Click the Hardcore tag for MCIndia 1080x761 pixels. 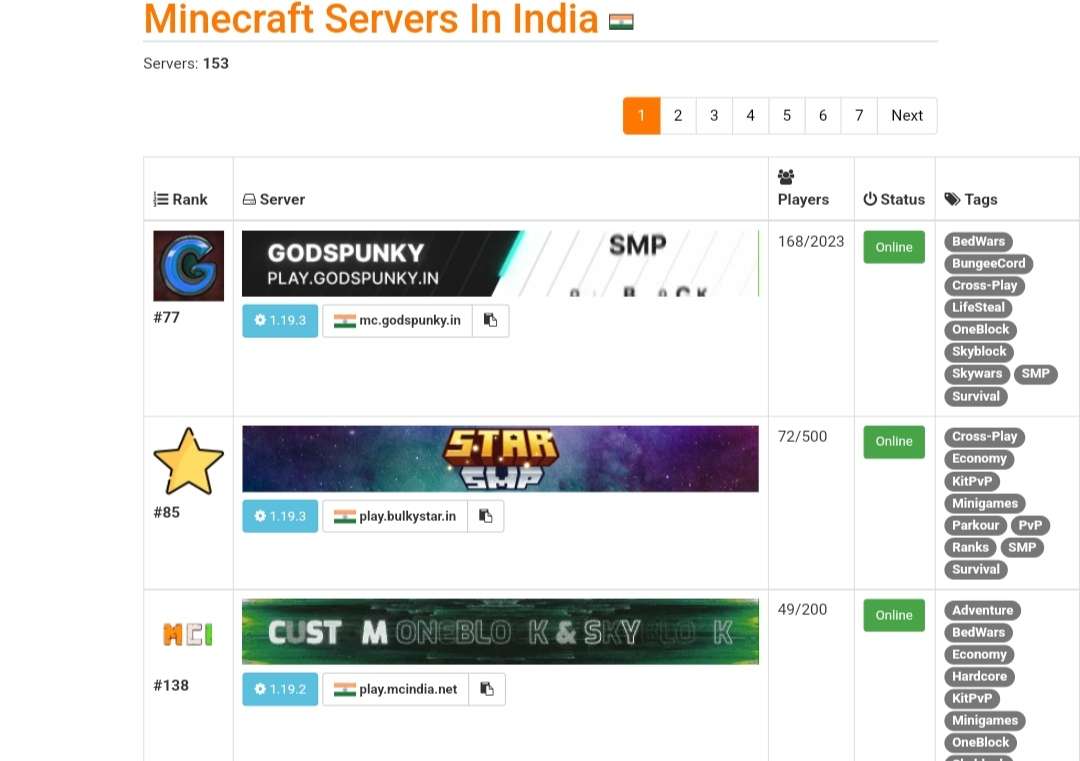tap(979, 676)
